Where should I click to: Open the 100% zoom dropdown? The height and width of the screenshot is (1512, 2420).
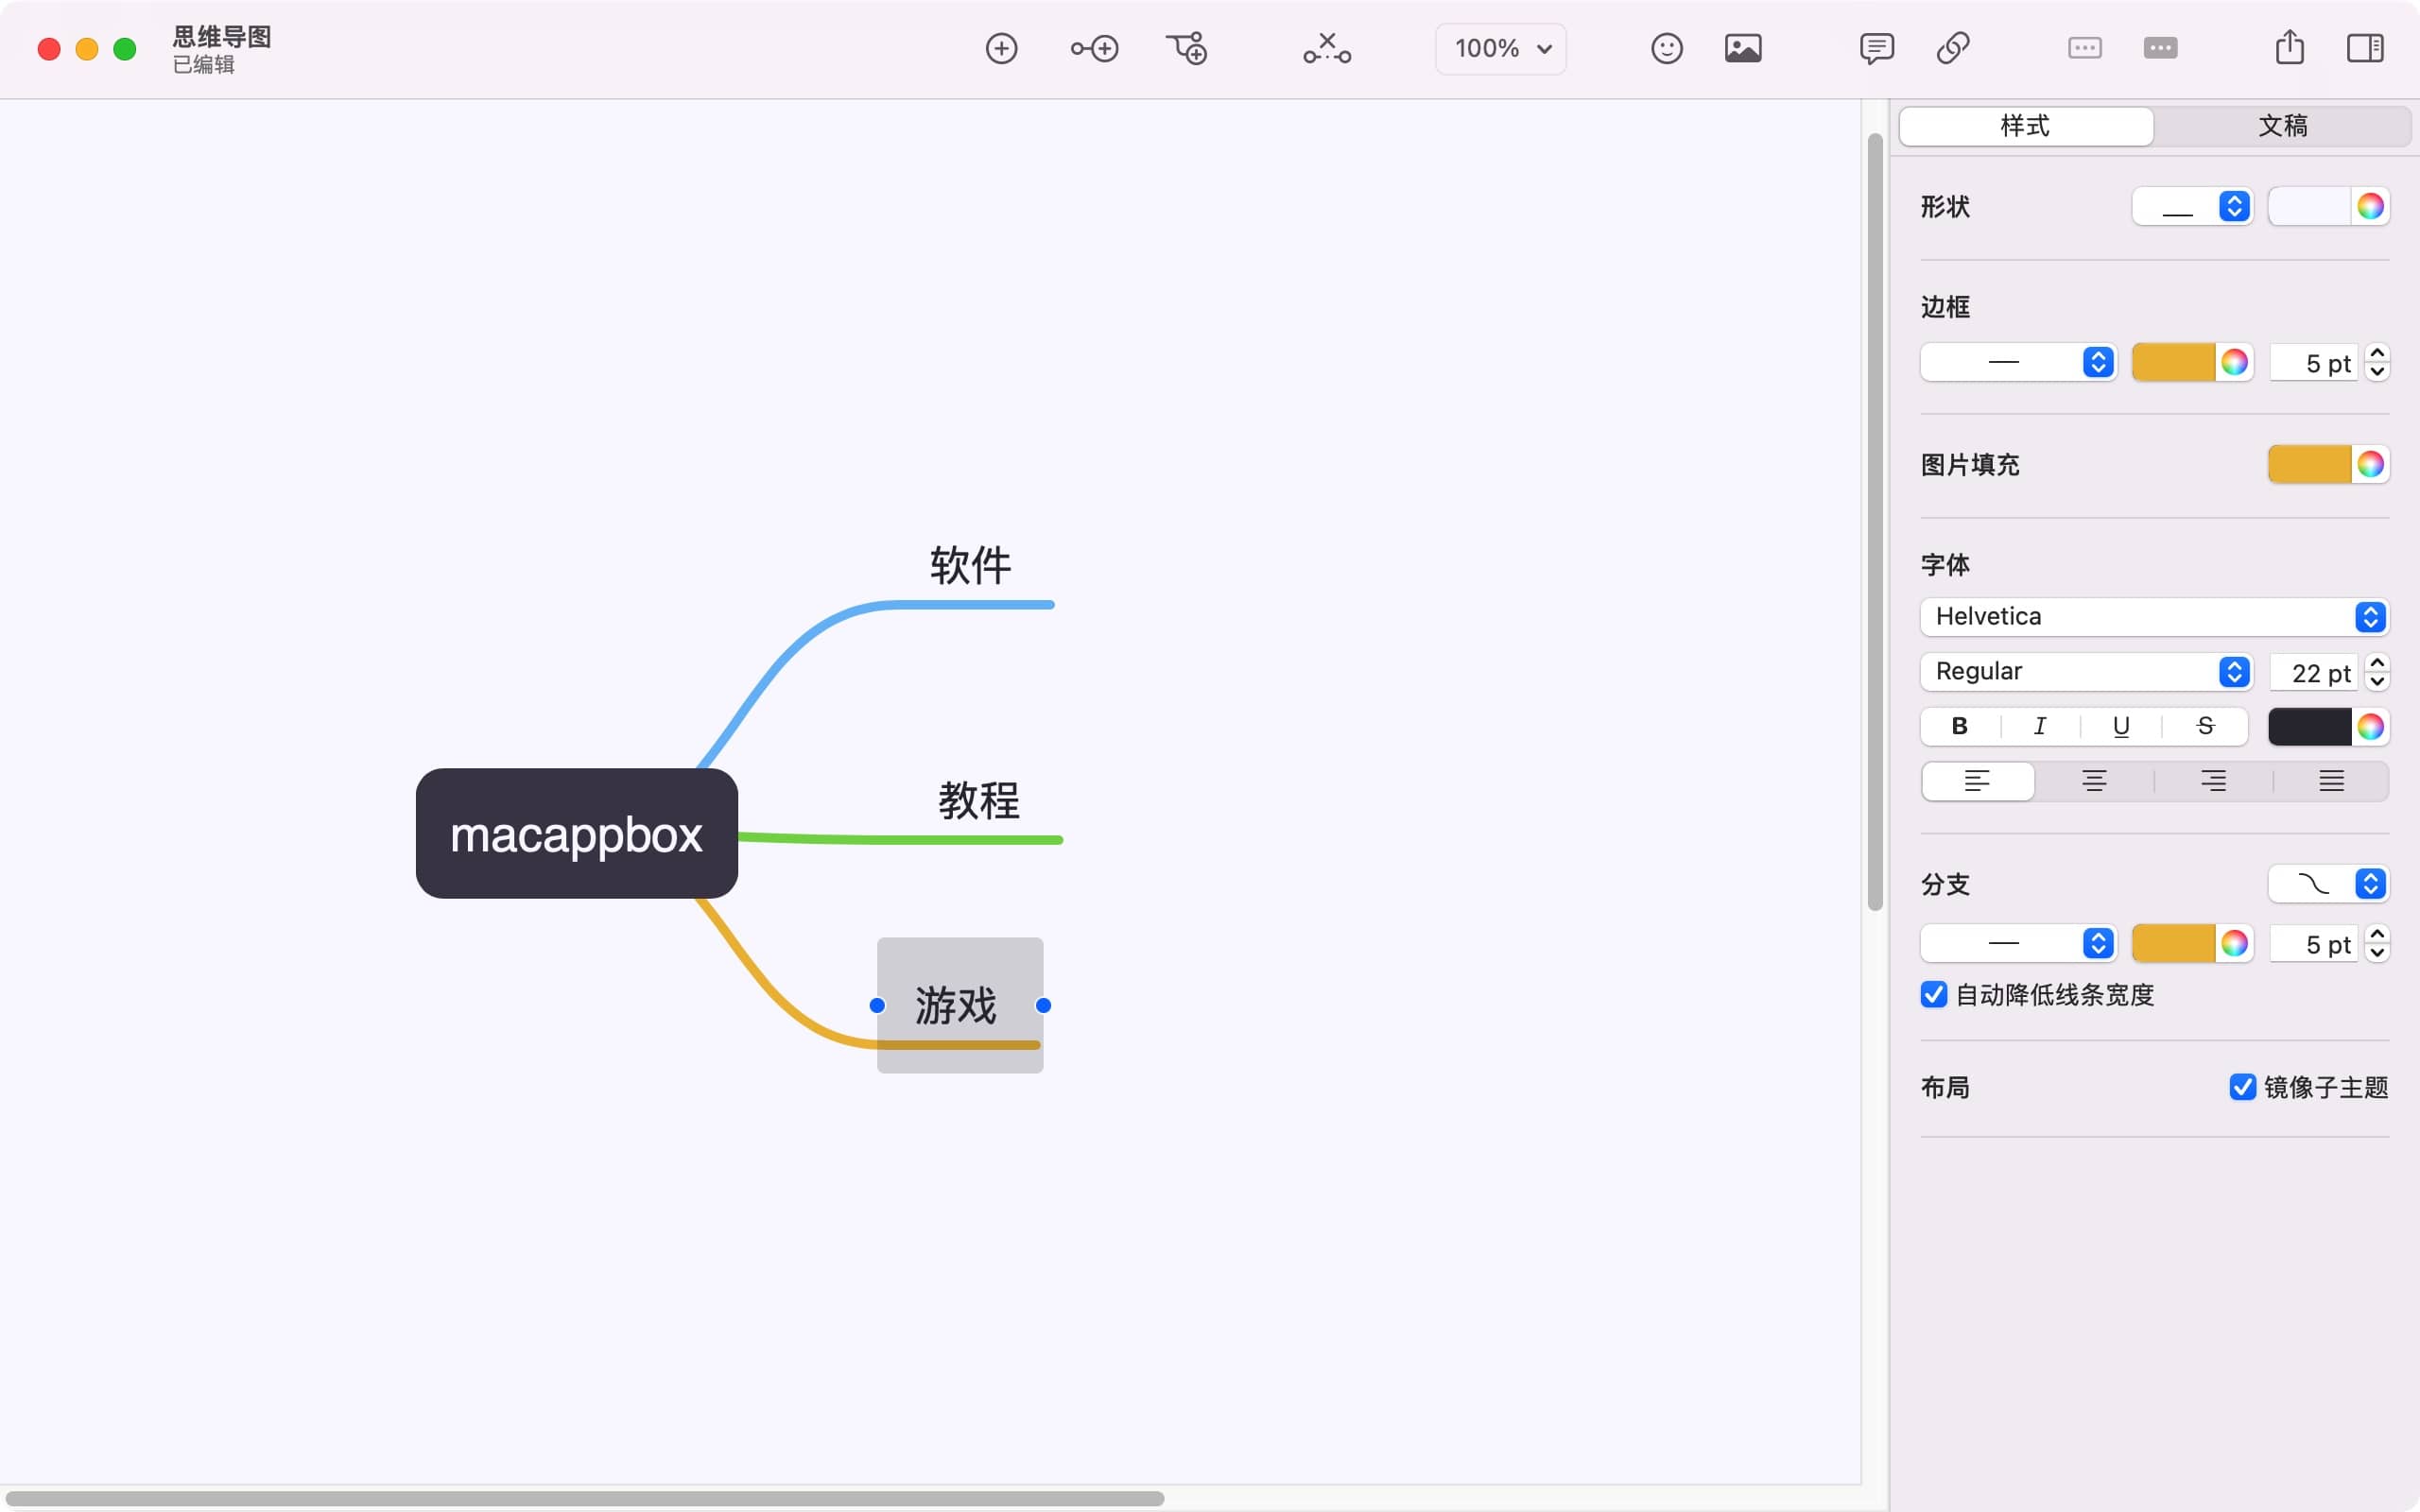click(x=1500, y=48)
